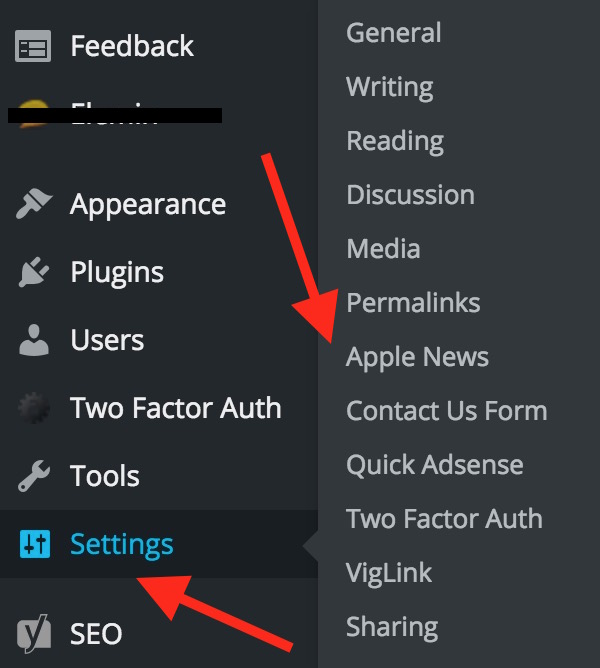Open General settings submenu item
The height and width of the screenshot is (668, 600).
(x=394, y=33)
